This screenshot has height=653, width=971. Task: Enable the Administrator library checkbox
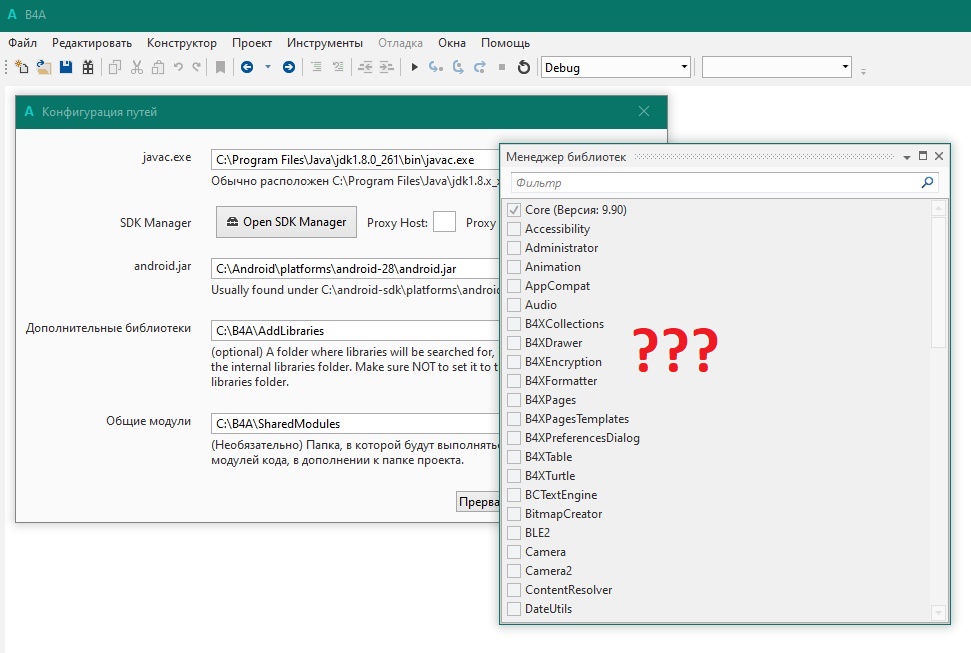click(x=514, y=248)
